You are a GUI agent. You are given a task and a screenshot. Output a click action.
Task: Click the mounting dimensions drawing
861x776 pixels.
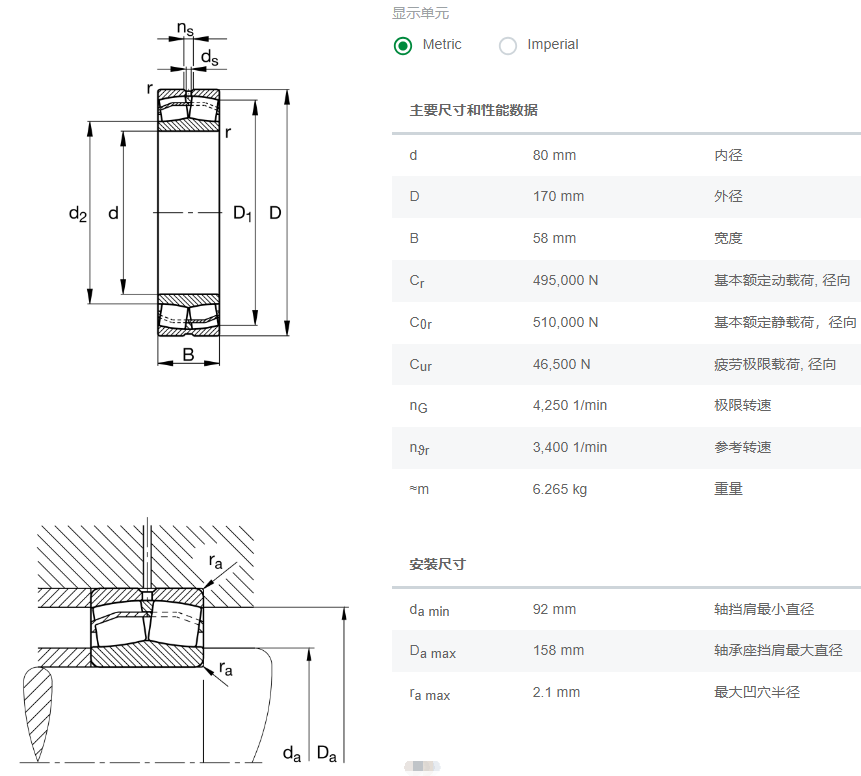(x=184, y=640)
